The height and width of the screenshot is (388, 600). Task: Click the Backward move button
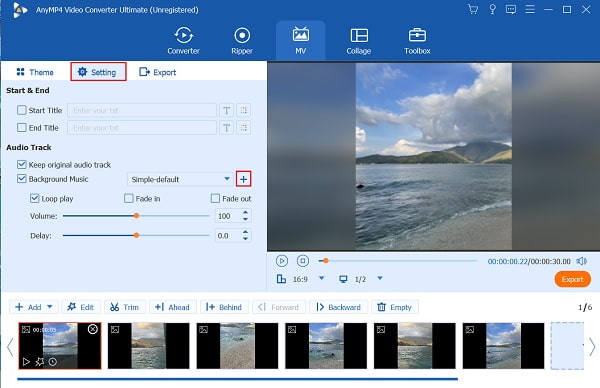(x=339, y=307)
